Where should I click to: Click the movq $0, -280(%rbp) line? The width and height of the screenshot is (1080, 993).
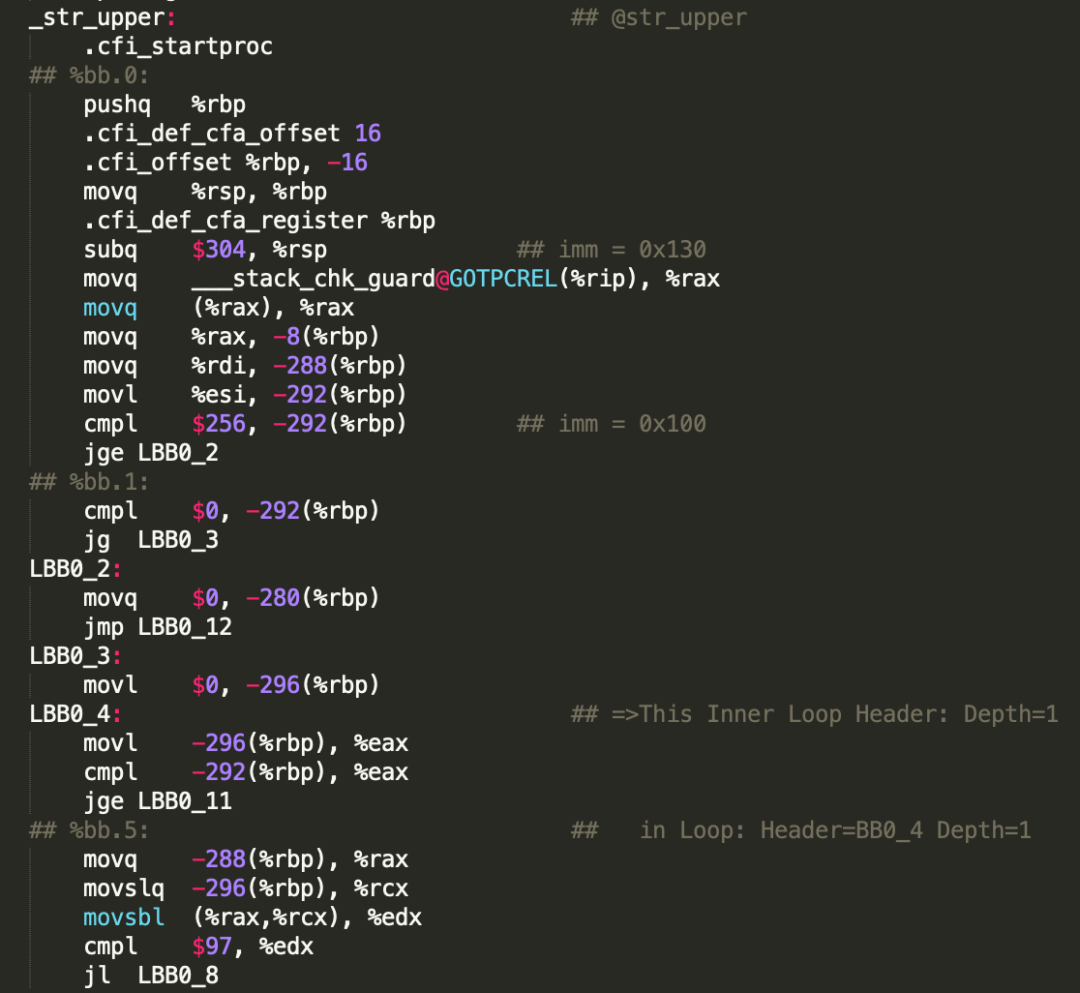pyautogui.click(x=231, y=598)
